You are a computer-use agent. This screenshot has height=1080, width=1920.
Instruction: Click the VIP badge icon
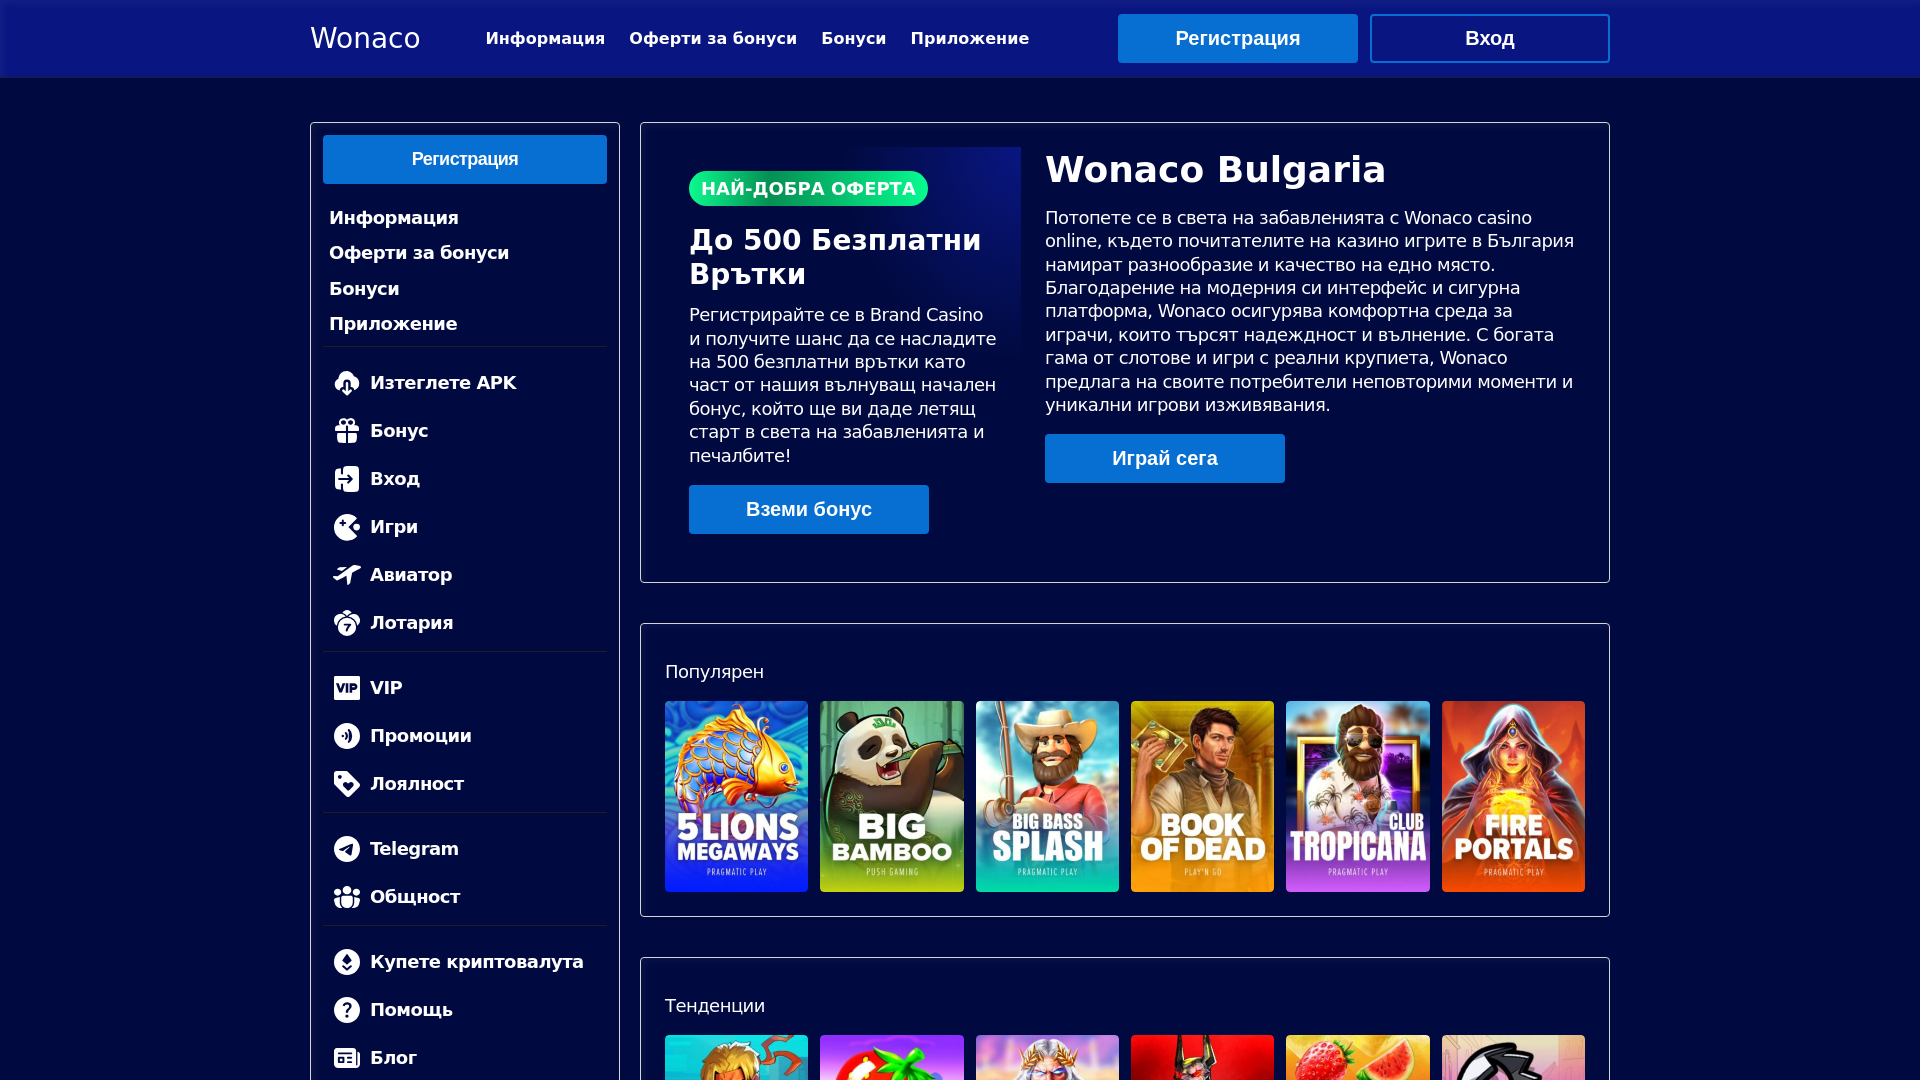point(347,688)
